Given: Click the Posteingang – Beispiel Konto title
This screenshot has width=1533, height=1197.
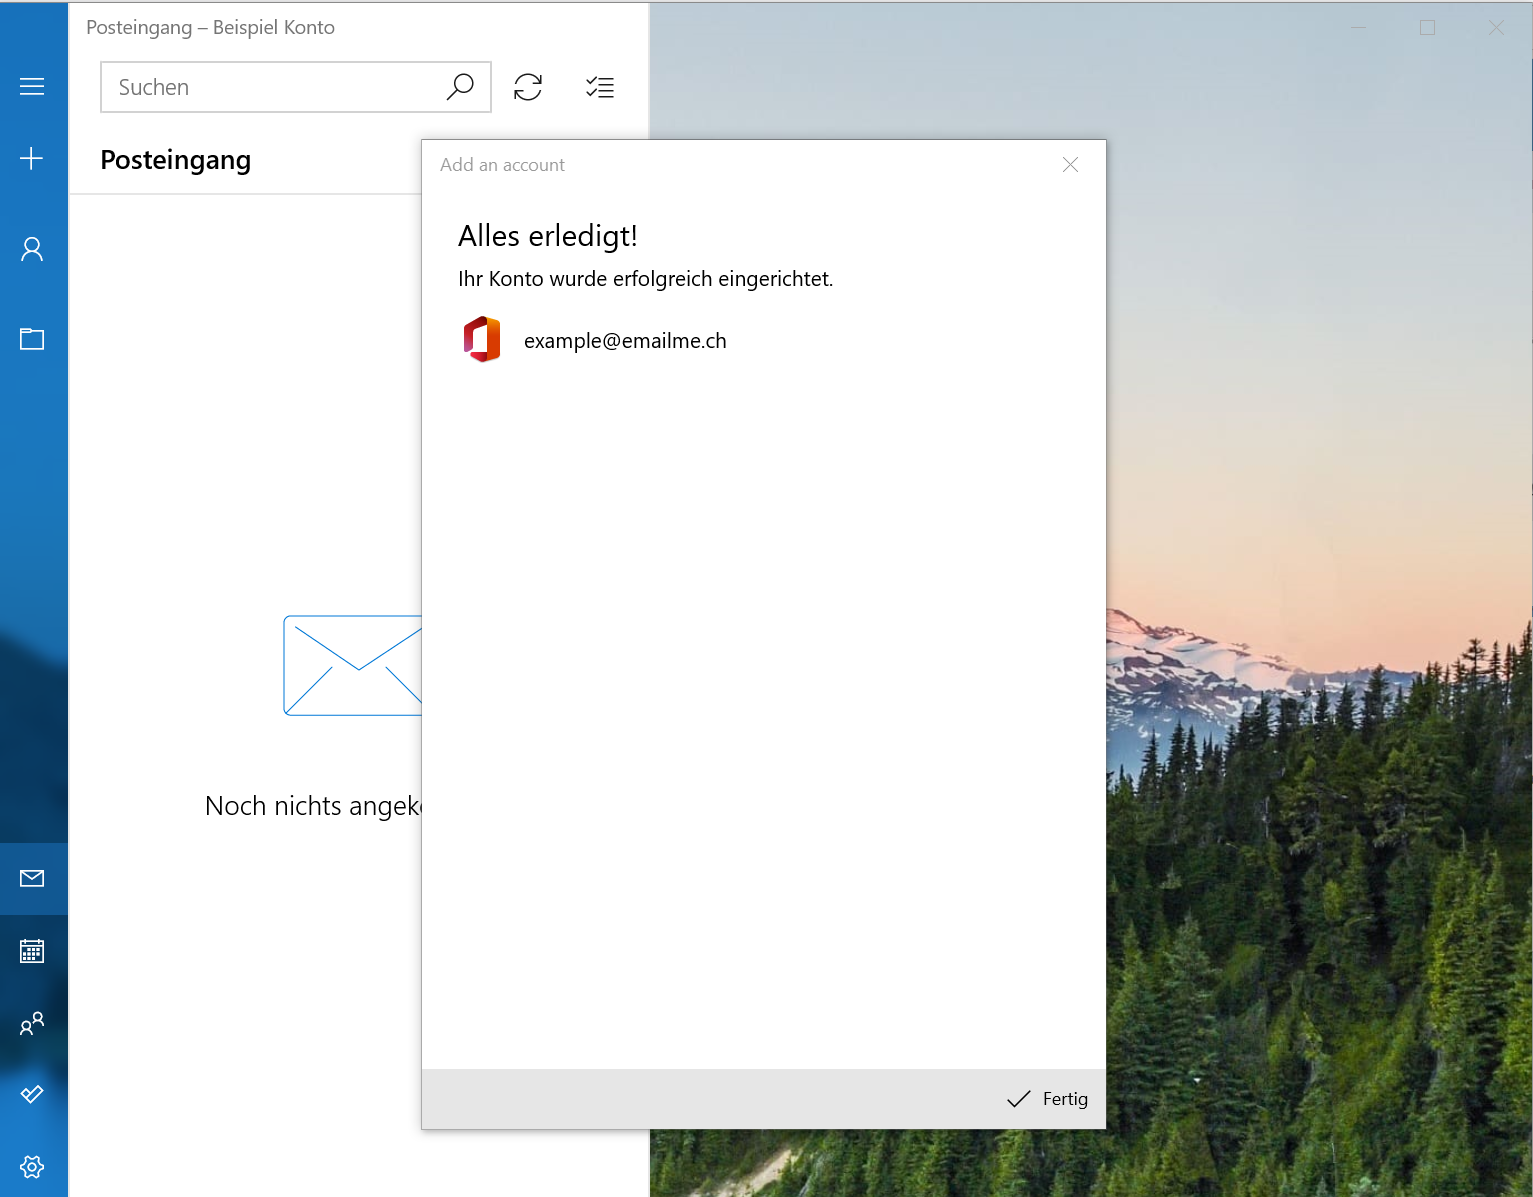Looking at the screenshot, I should [211, 28].
